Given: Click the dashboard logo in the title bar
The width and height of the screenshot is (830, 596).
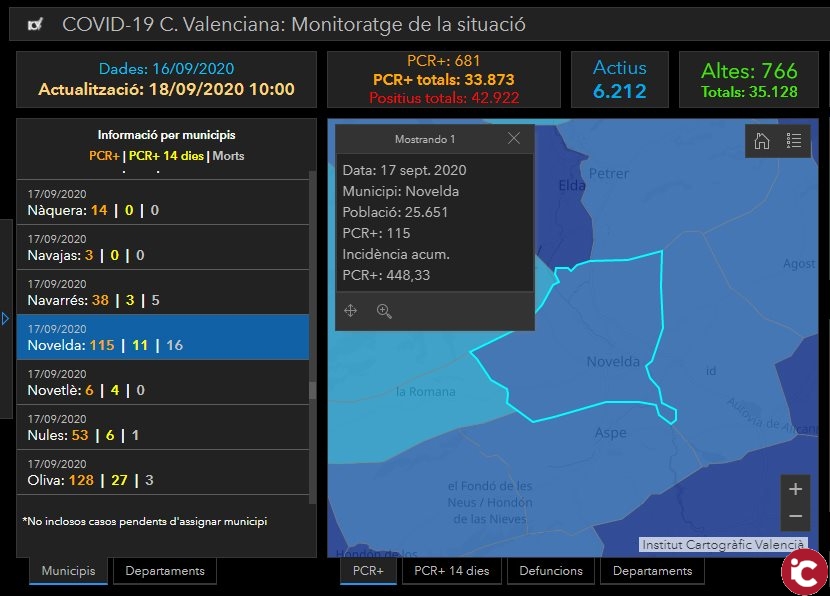Looking at the screenshot, I should [35, 25].
